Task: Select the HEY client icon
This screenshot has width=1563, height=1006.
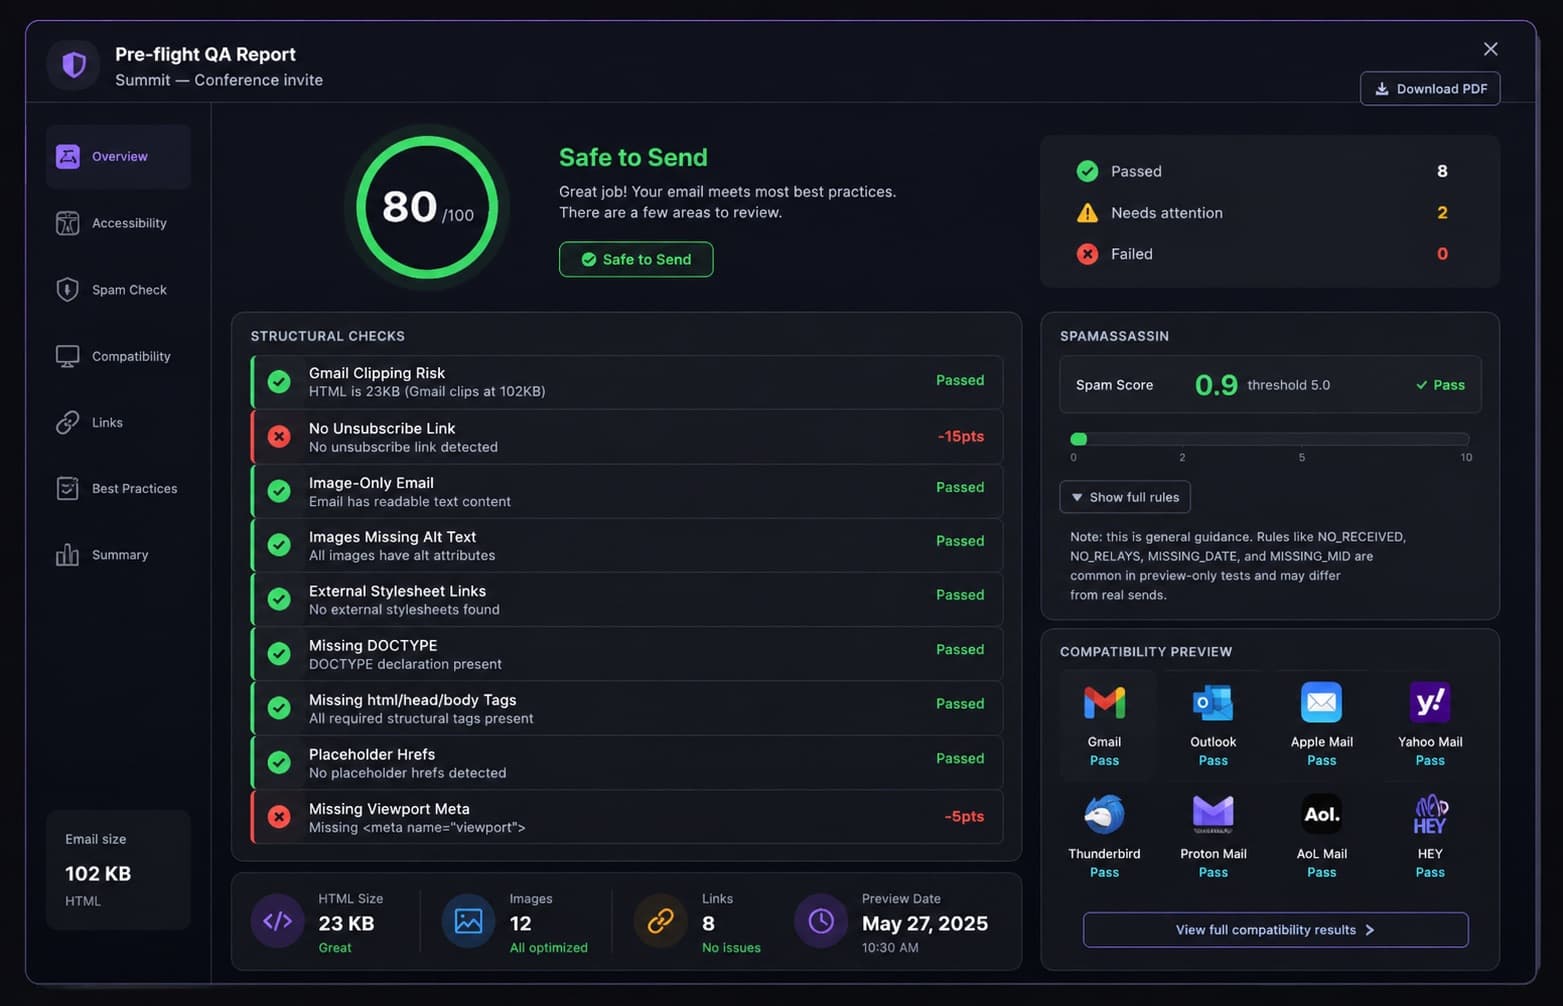Action: (1430, 814)
